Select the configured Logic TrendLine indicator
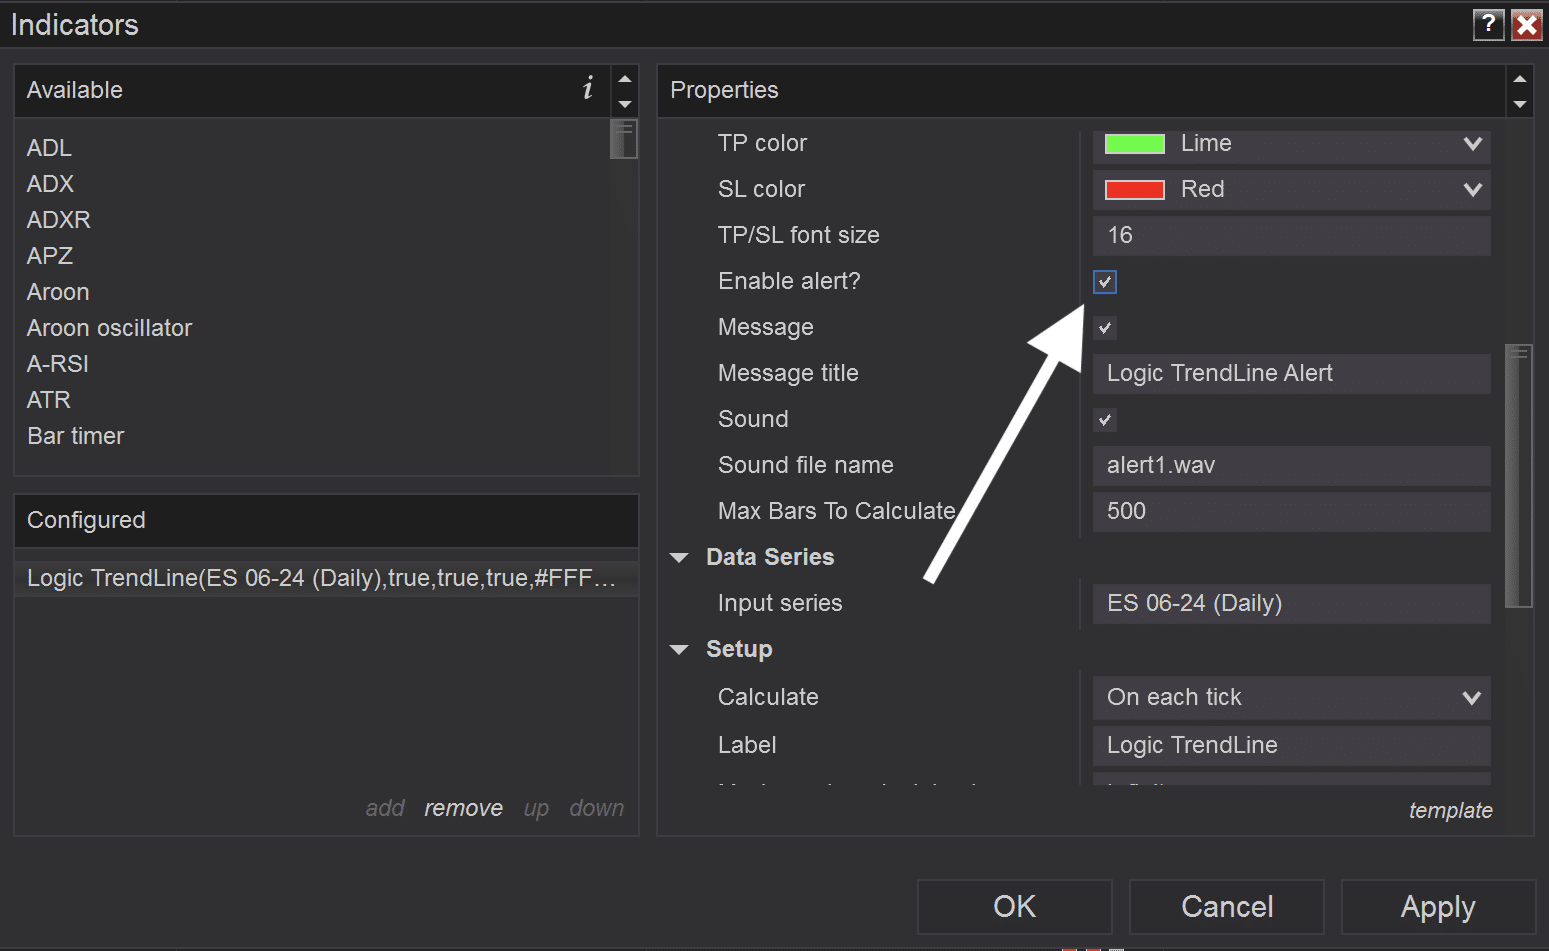 (326, 578)
